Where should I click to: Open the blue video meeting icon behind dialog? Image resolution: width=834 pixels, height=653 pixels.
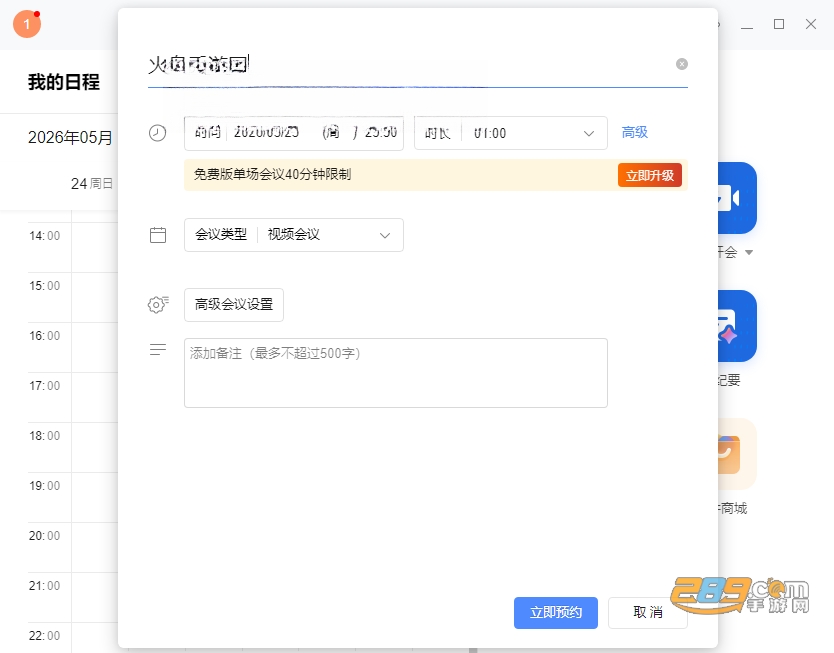[x=737, y=198]
